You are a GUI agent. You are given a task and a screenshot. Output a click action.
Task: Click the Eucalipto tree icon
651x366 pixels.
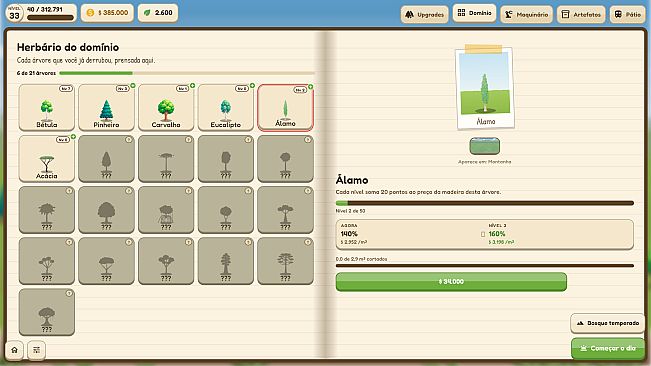click(x=225, y=110)
